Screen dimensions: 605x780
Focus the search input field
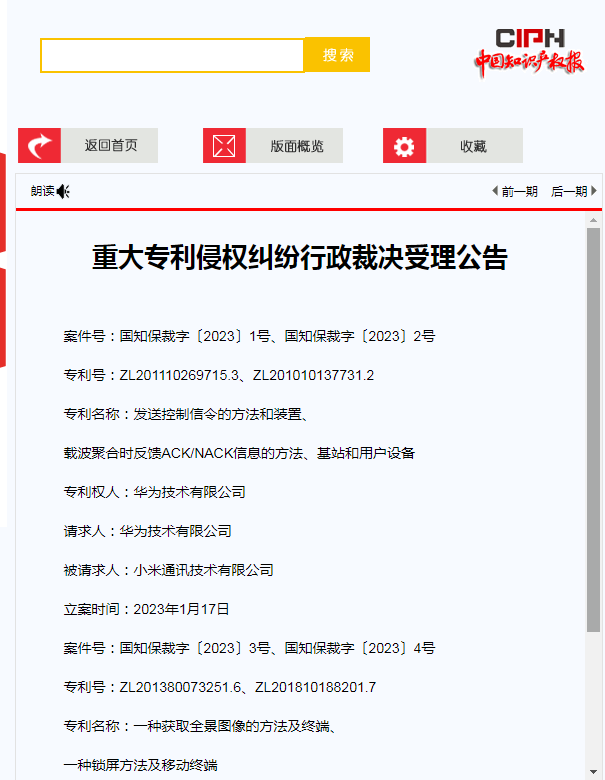point(172,55)
